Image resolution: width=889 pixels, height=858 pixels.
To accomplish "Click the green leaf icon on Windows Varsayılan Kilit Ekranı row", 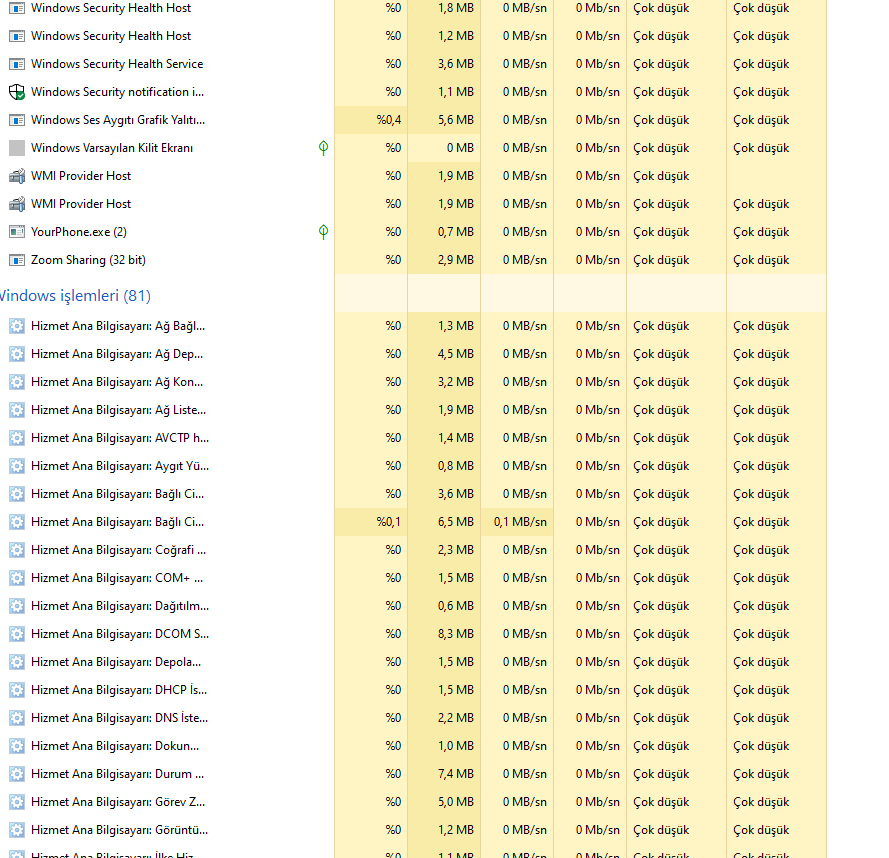I will point(323,148).
